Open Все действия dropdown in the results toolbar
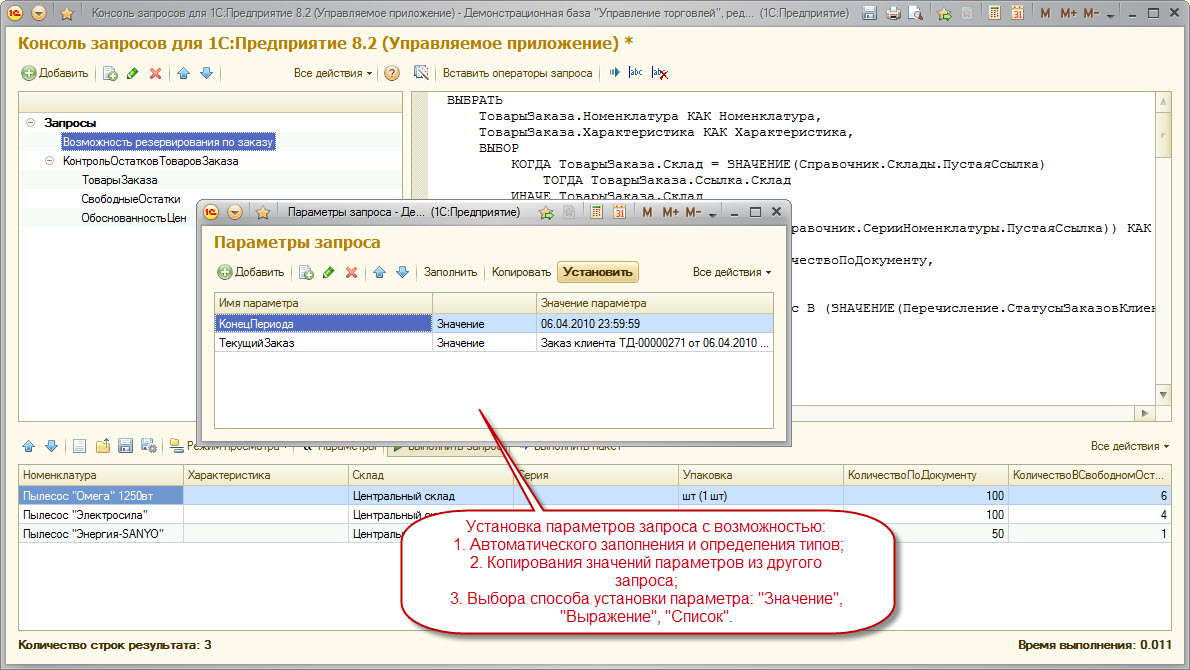The image size is (1190, 670). pyautogui.click(x=1130, y=446)
